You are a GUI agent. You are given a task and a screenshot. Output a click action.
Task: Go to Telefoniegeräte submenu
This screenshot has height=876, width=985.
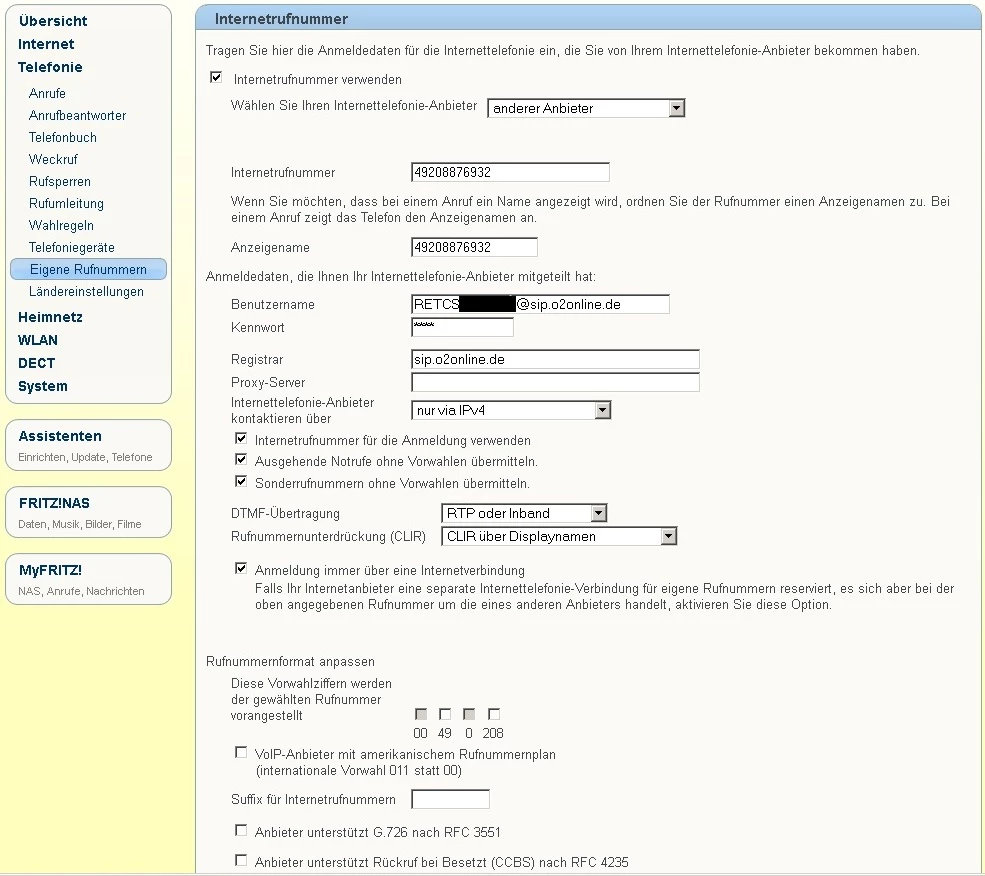pyautogui.click(x=72, y=248)
